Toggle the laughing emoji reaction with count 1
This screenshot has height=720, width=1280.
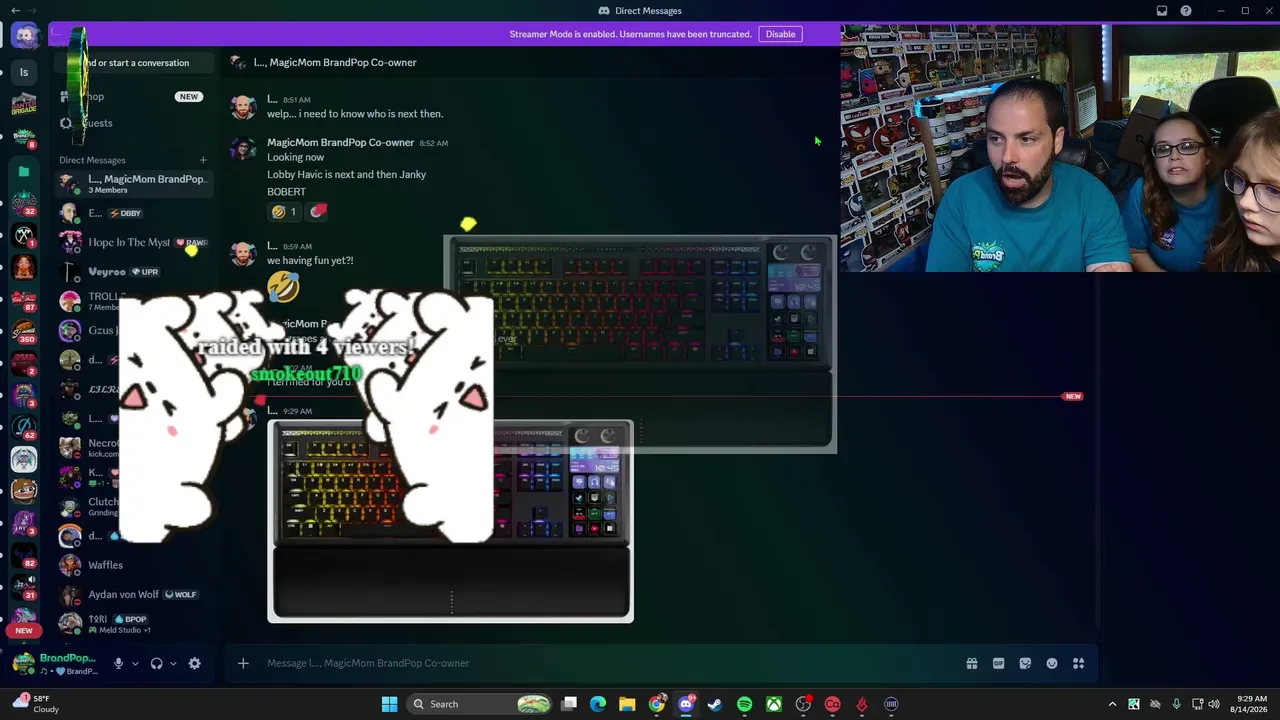[x=284, y=211]
